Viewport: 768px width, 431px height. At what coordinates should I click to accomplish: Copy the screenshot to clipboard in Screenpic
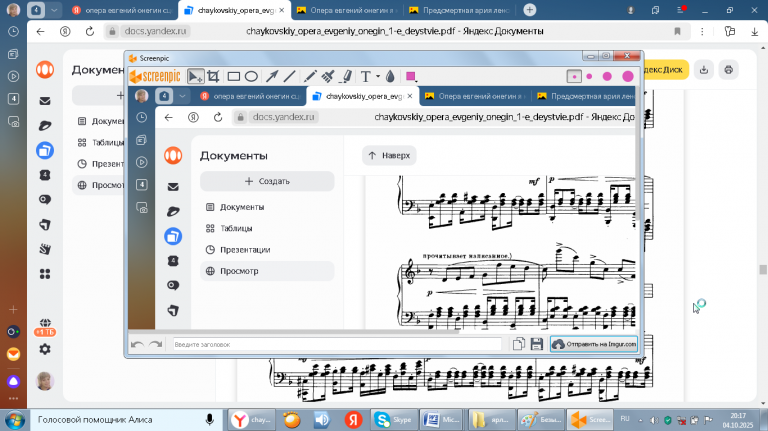click(x=519, y=344)
